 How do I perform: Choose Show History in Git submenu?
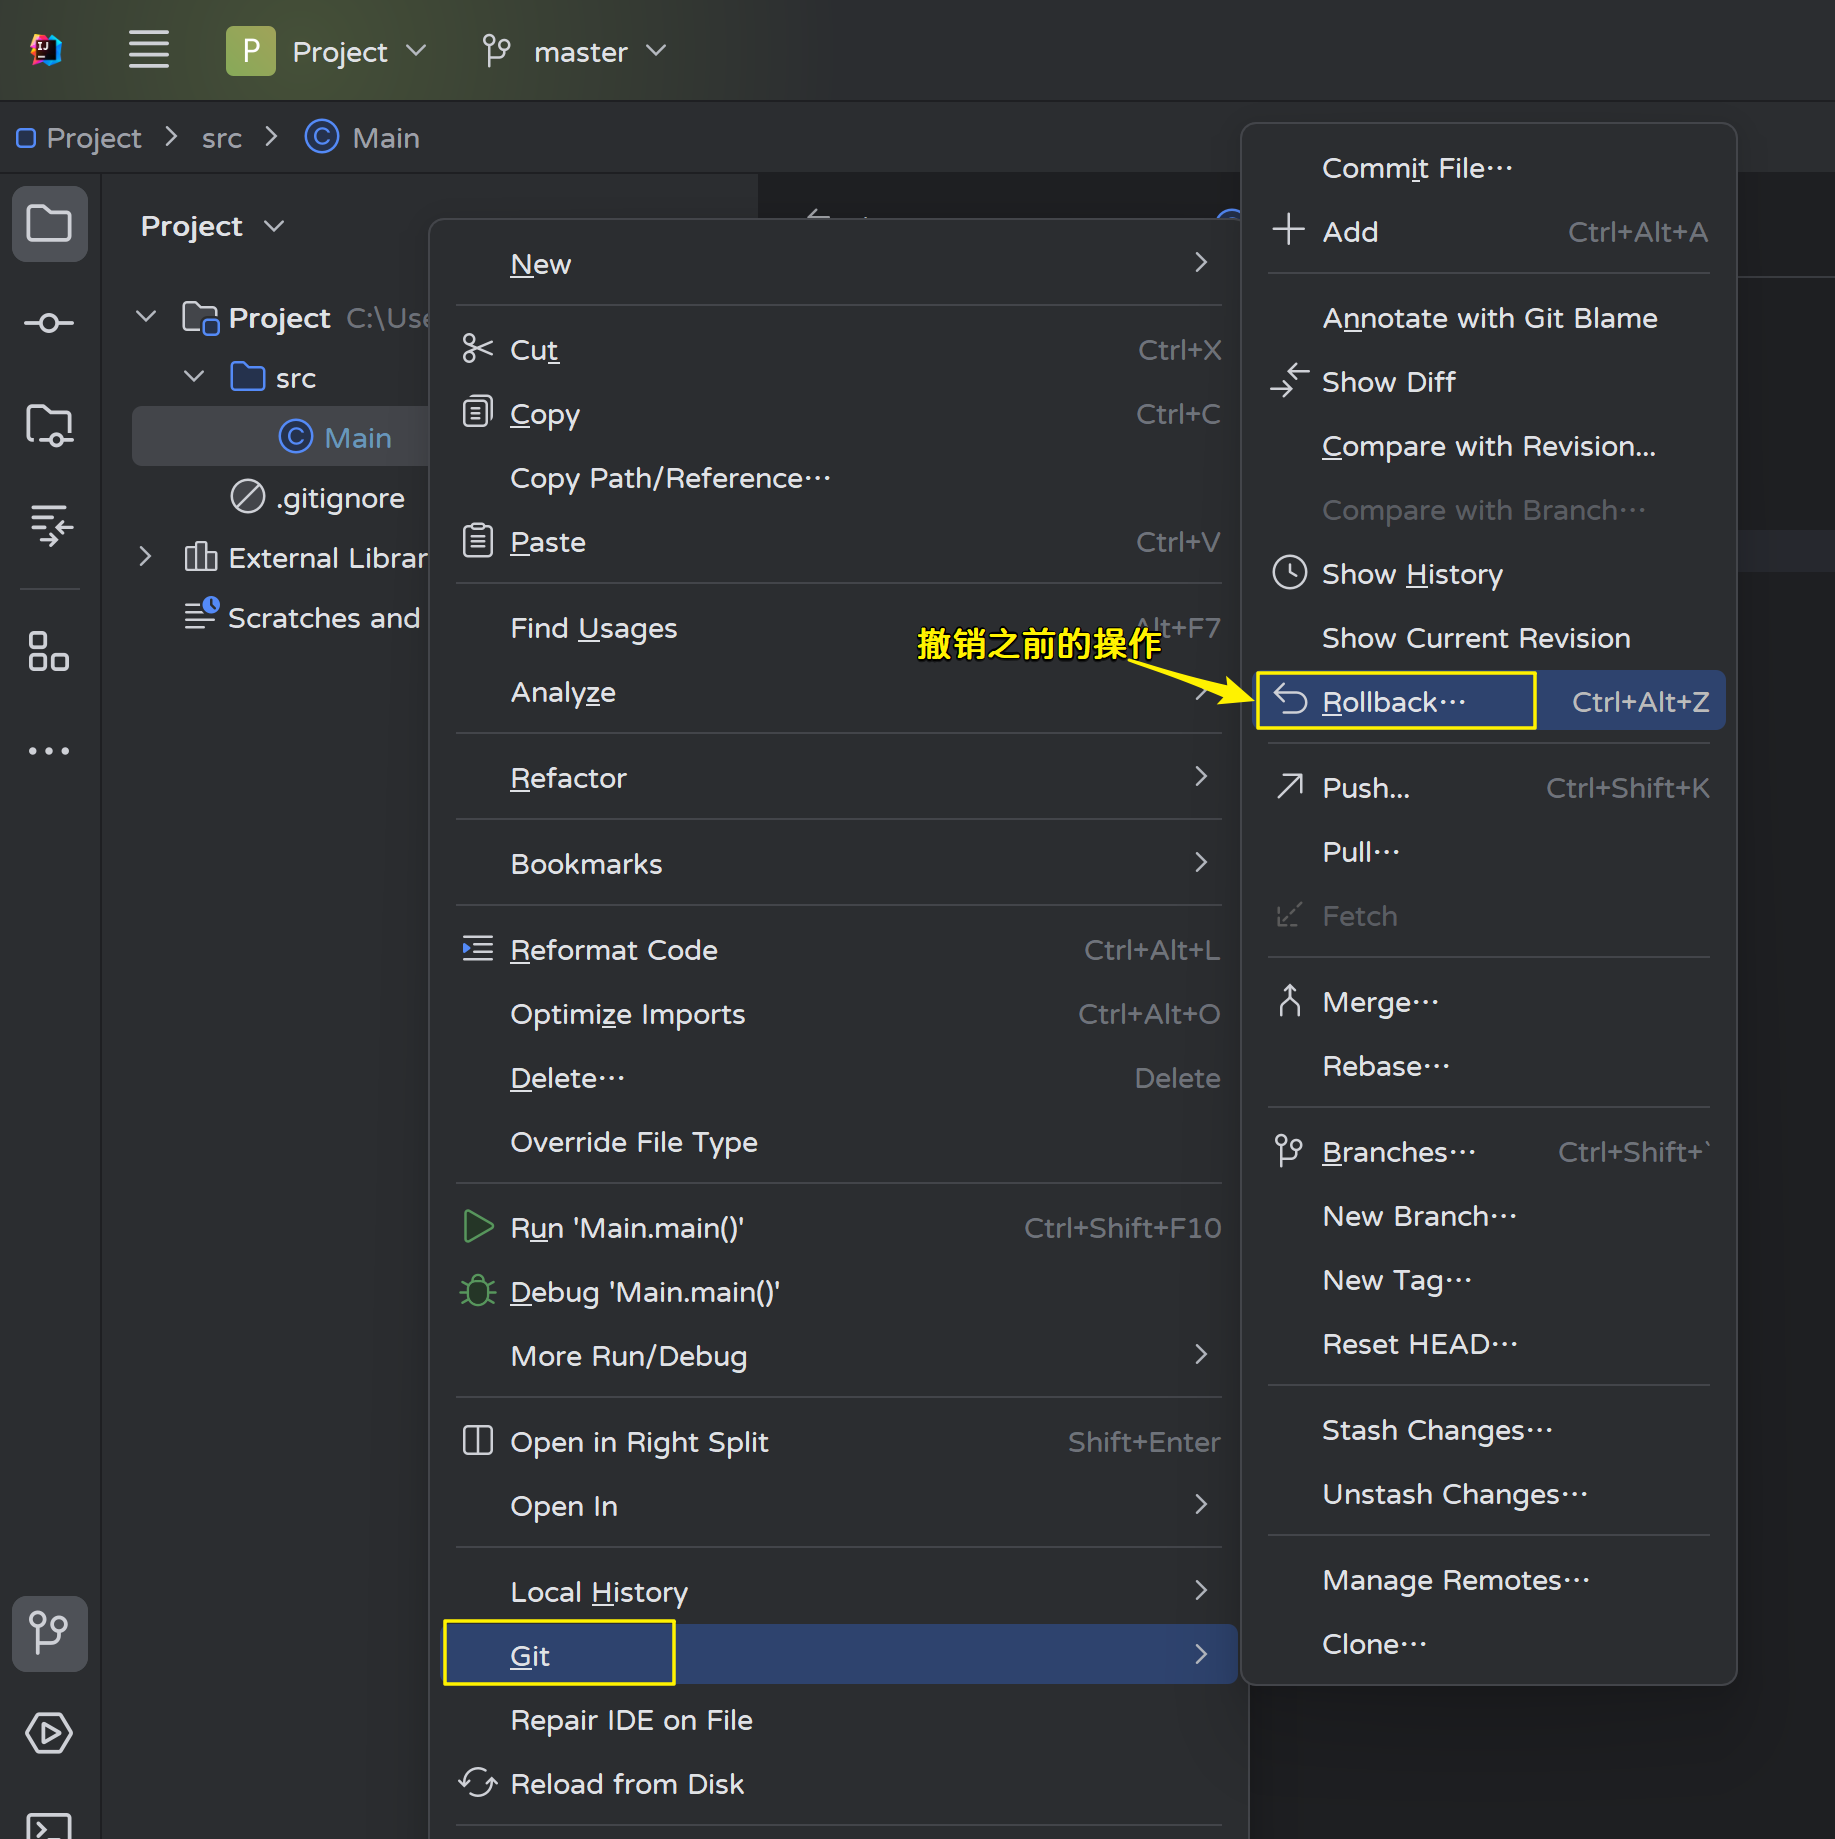pyautogui.click(x=1411, y=574)
